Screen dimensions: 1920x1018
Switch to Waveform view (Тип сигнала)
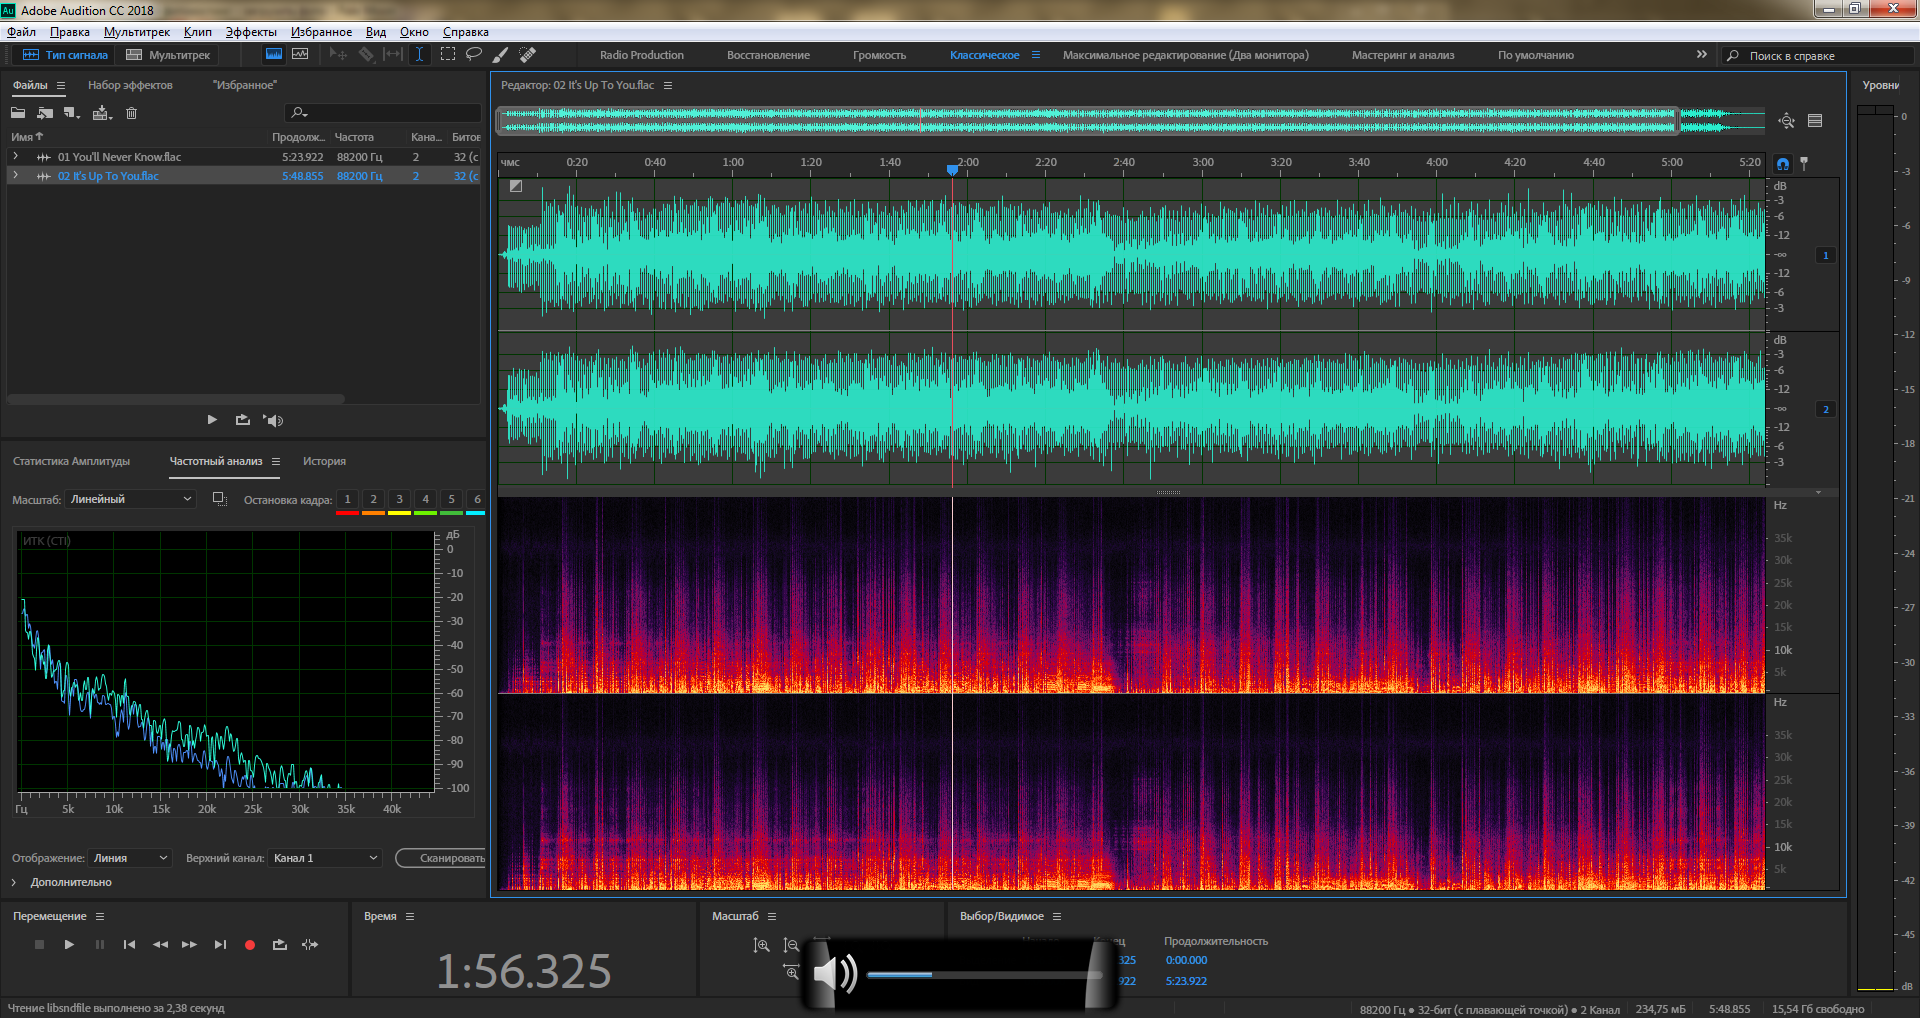pos(65,55)
